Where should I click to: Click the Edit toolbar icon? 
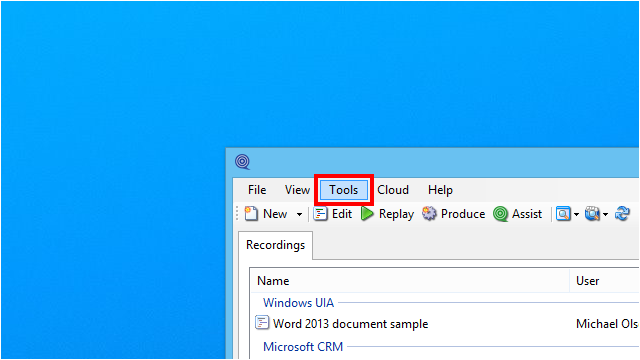point(320,213)
